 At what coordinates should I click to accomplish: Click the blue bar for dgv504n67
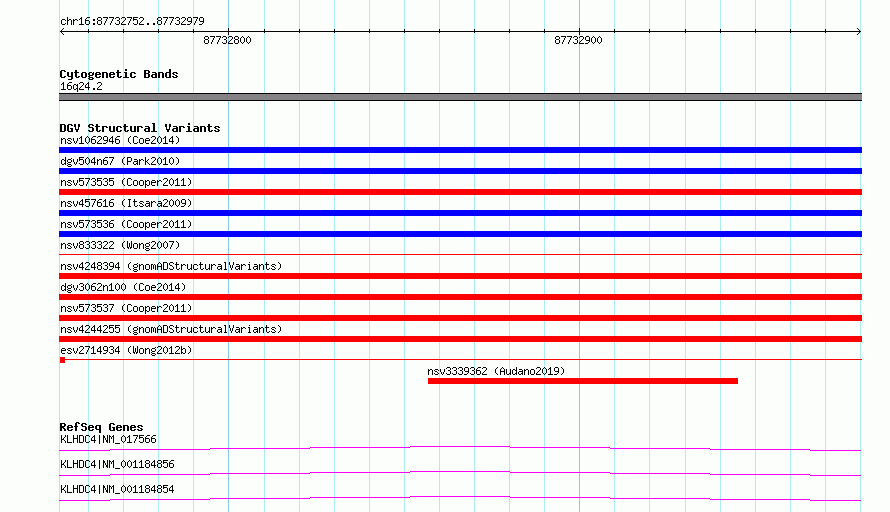pyautogui.click(x=460, y=171)
